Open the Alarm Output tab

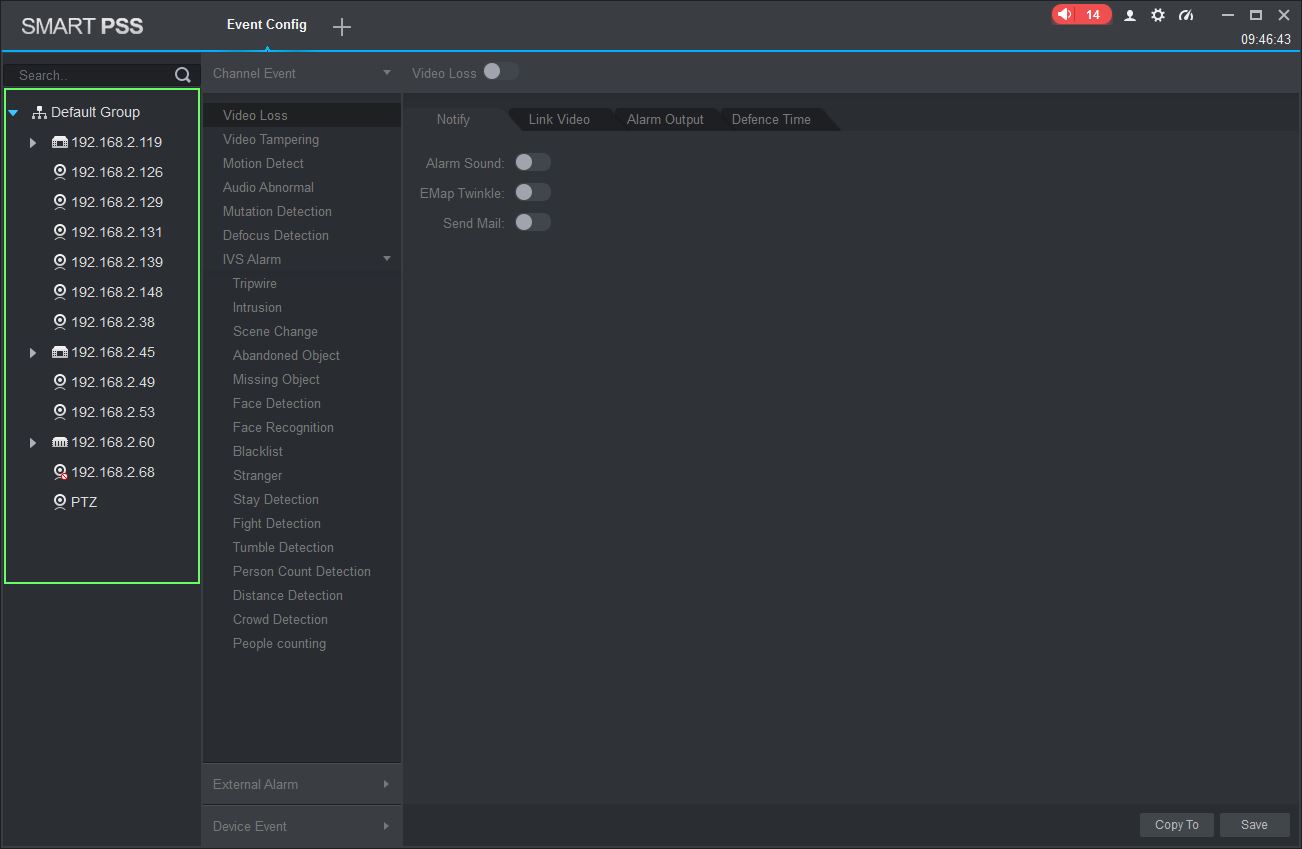click(665, 119)
